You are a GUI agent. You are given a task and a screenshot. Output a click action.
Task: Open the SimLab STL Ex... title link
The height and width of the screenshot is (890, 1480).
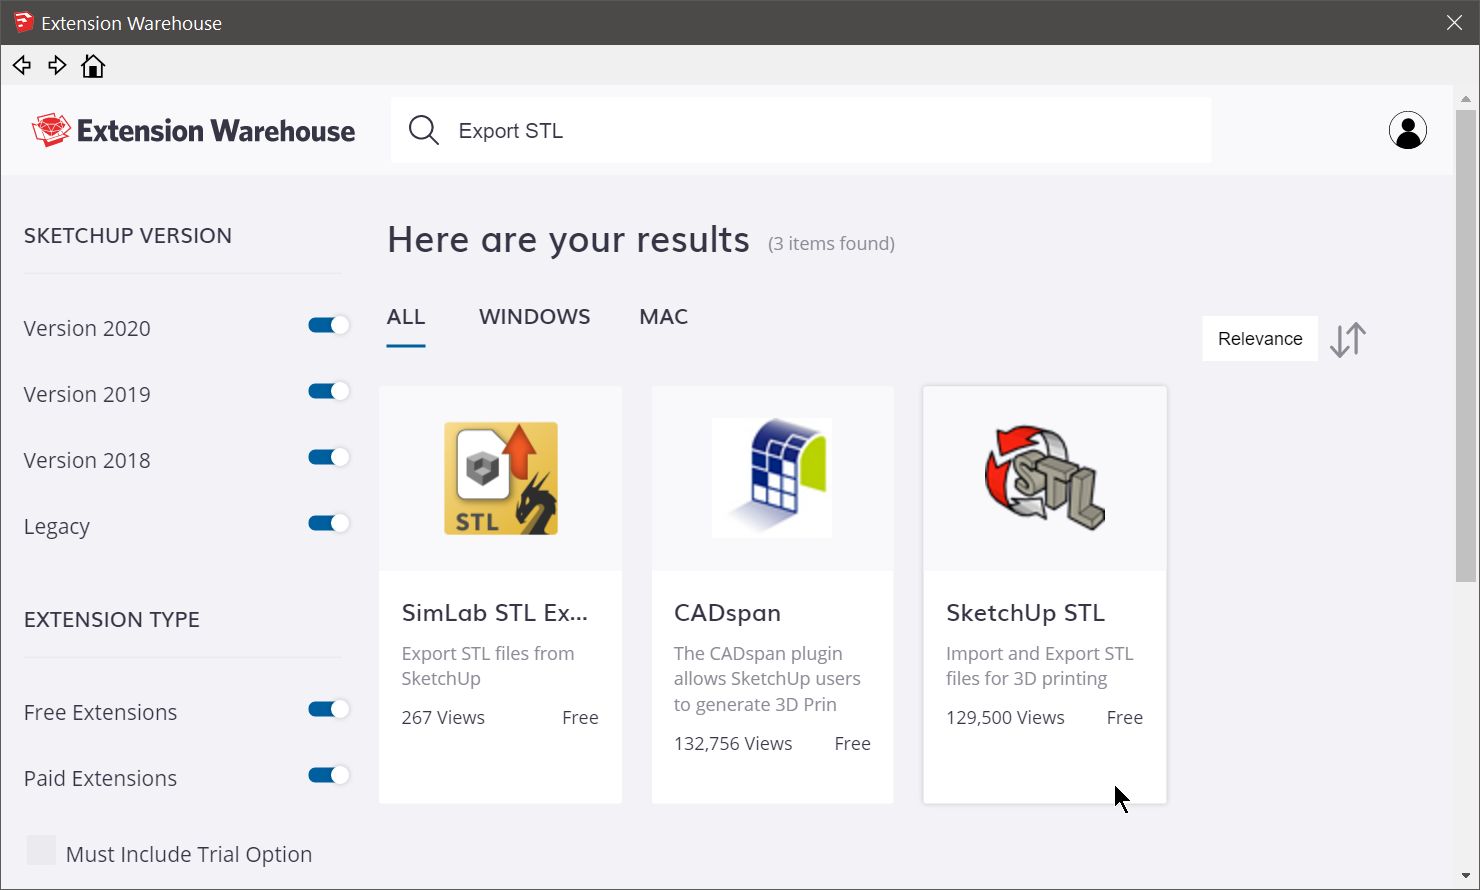(495, 613)
